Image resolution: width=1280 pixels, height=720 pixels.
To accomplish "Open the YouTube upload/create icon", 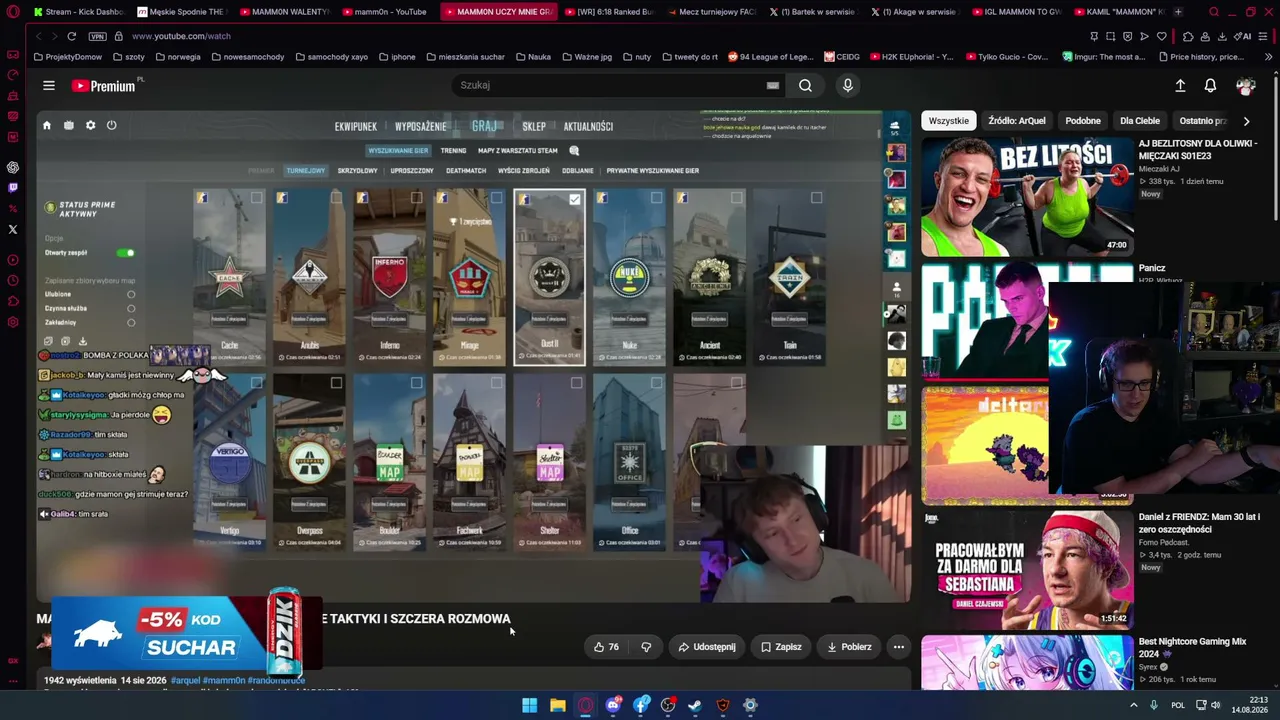I will pos(1180,86).
